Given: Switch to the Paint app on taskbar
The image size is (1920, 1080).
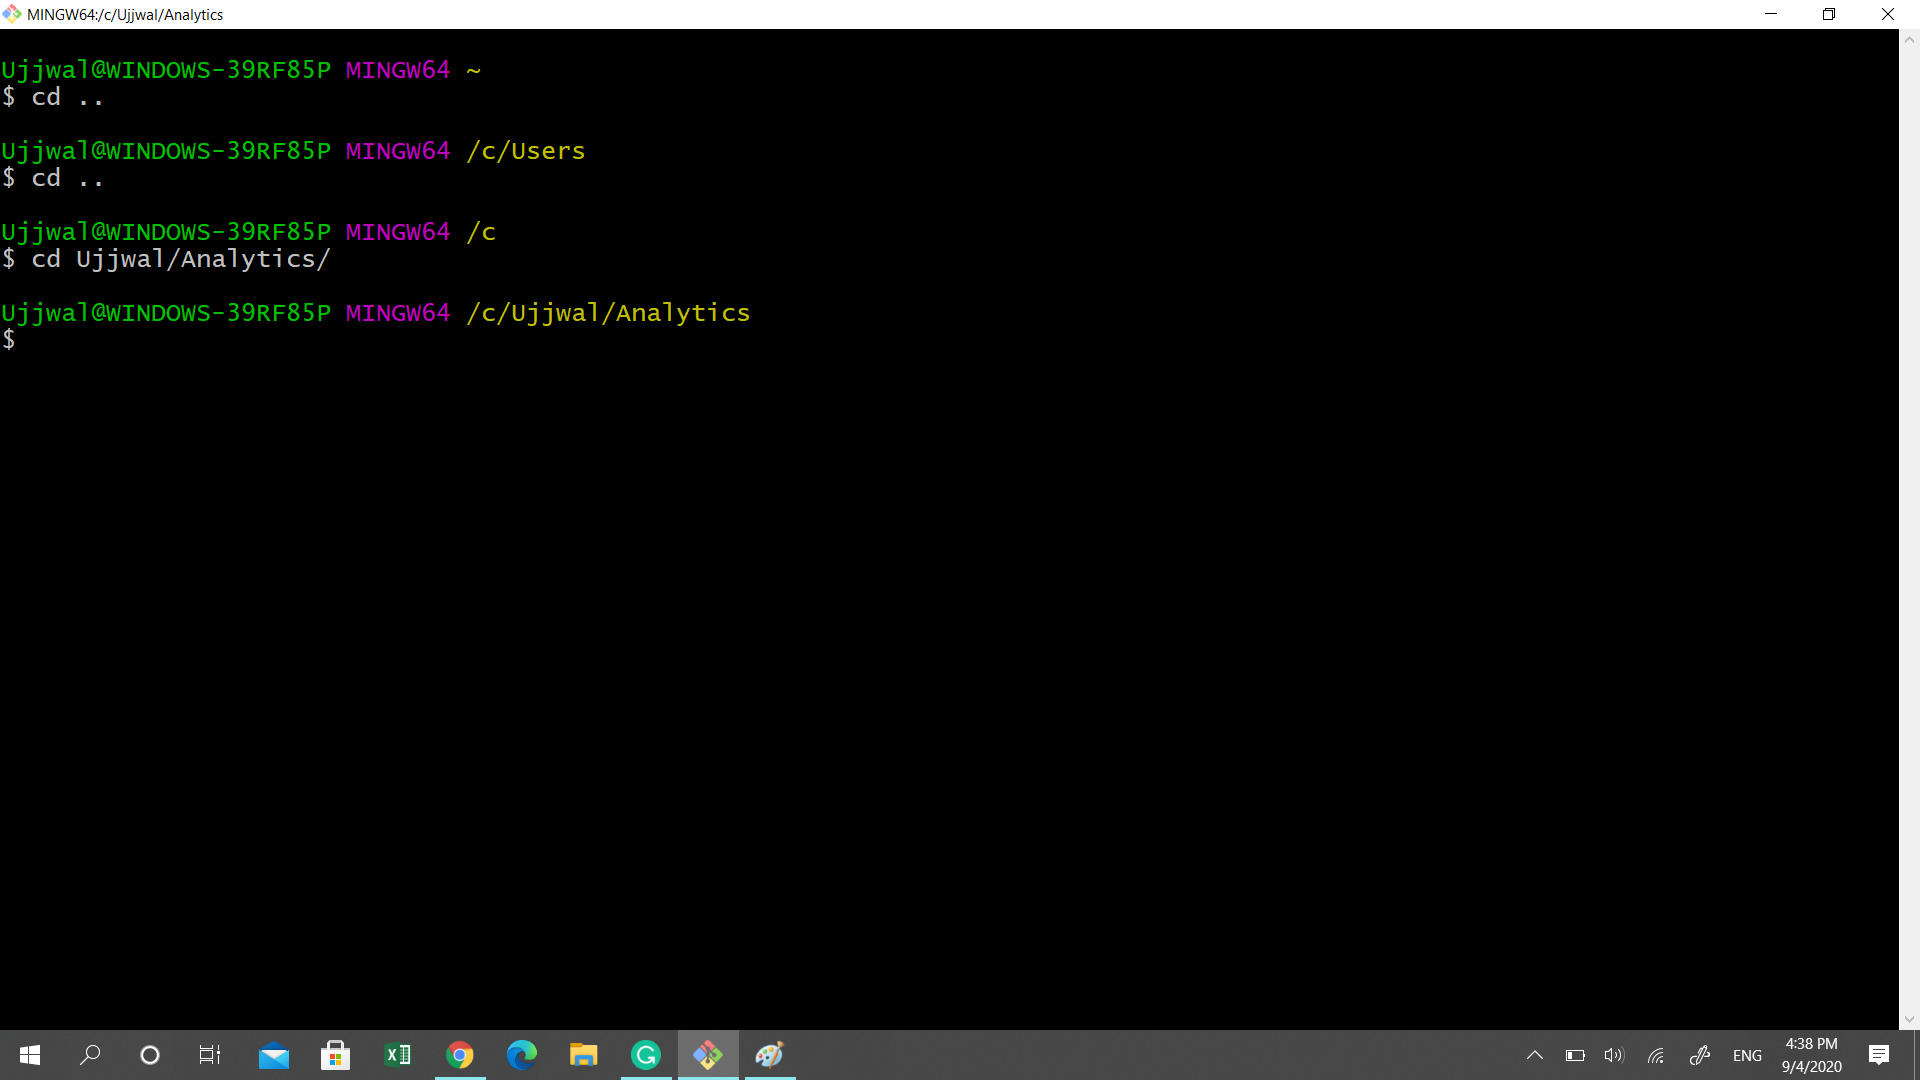Looking at the screenshot, I should tap(770, 1055).
